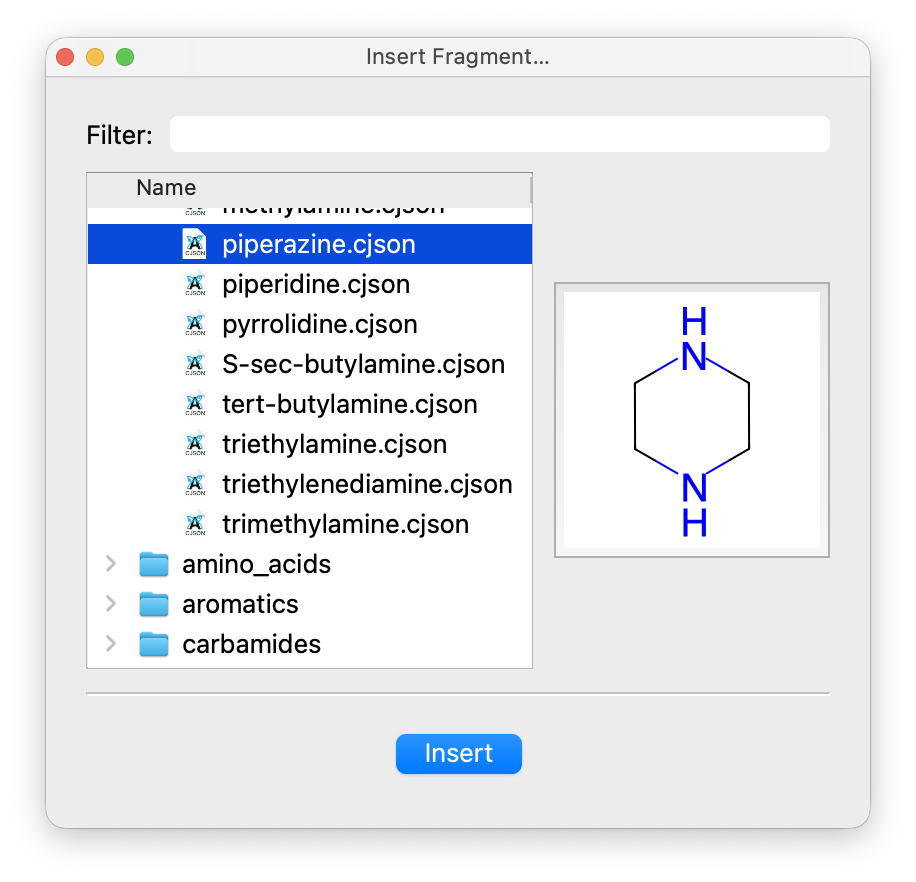
Task: Expand the amino_acids folder
Action: click(x=111, y=565)
